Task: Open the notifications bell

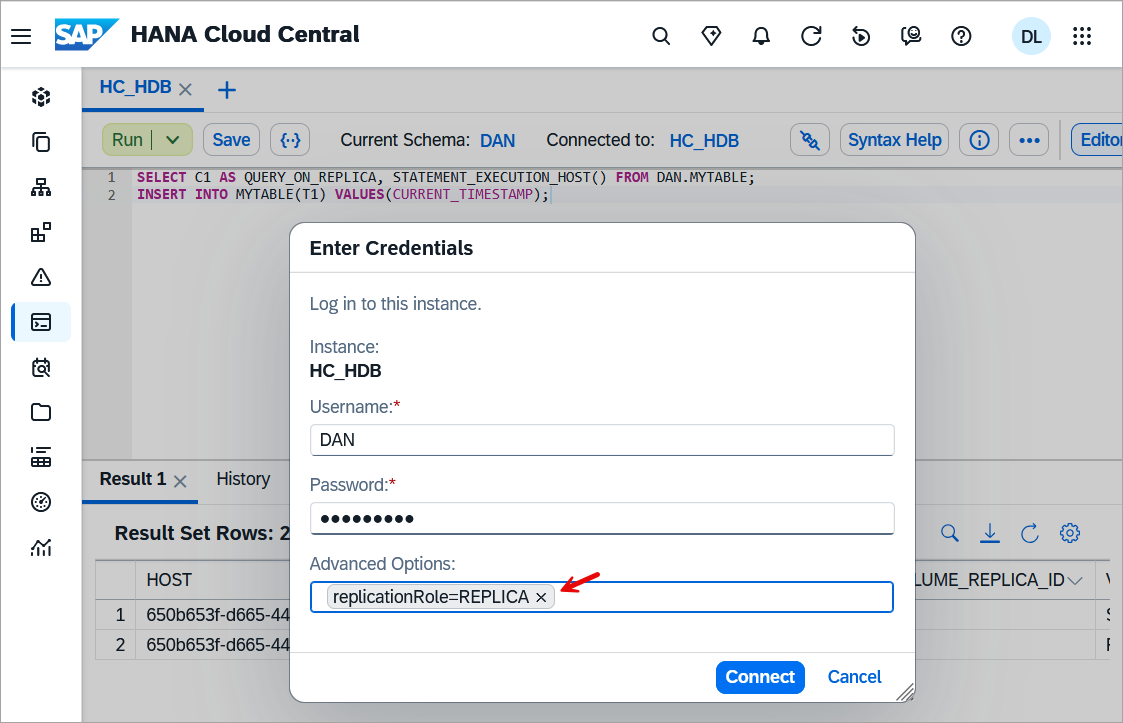Action: pos(761,36)
